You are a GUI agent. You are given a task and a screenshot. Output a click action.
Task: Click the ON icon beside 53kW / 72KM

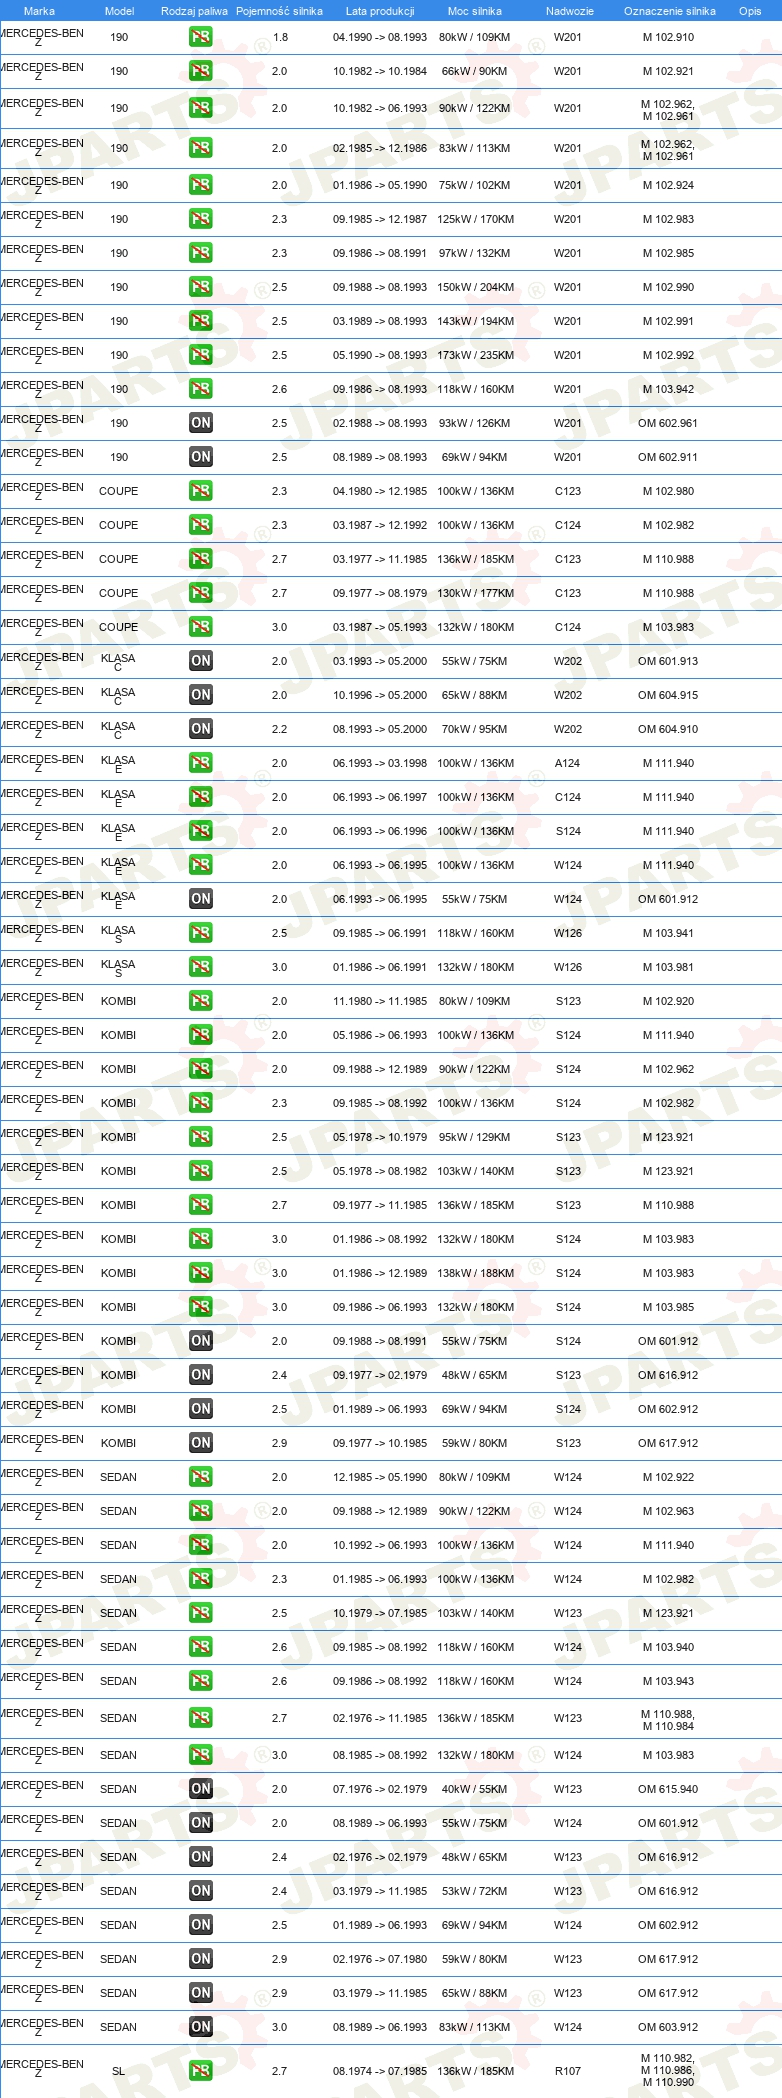coord(201,1891)
